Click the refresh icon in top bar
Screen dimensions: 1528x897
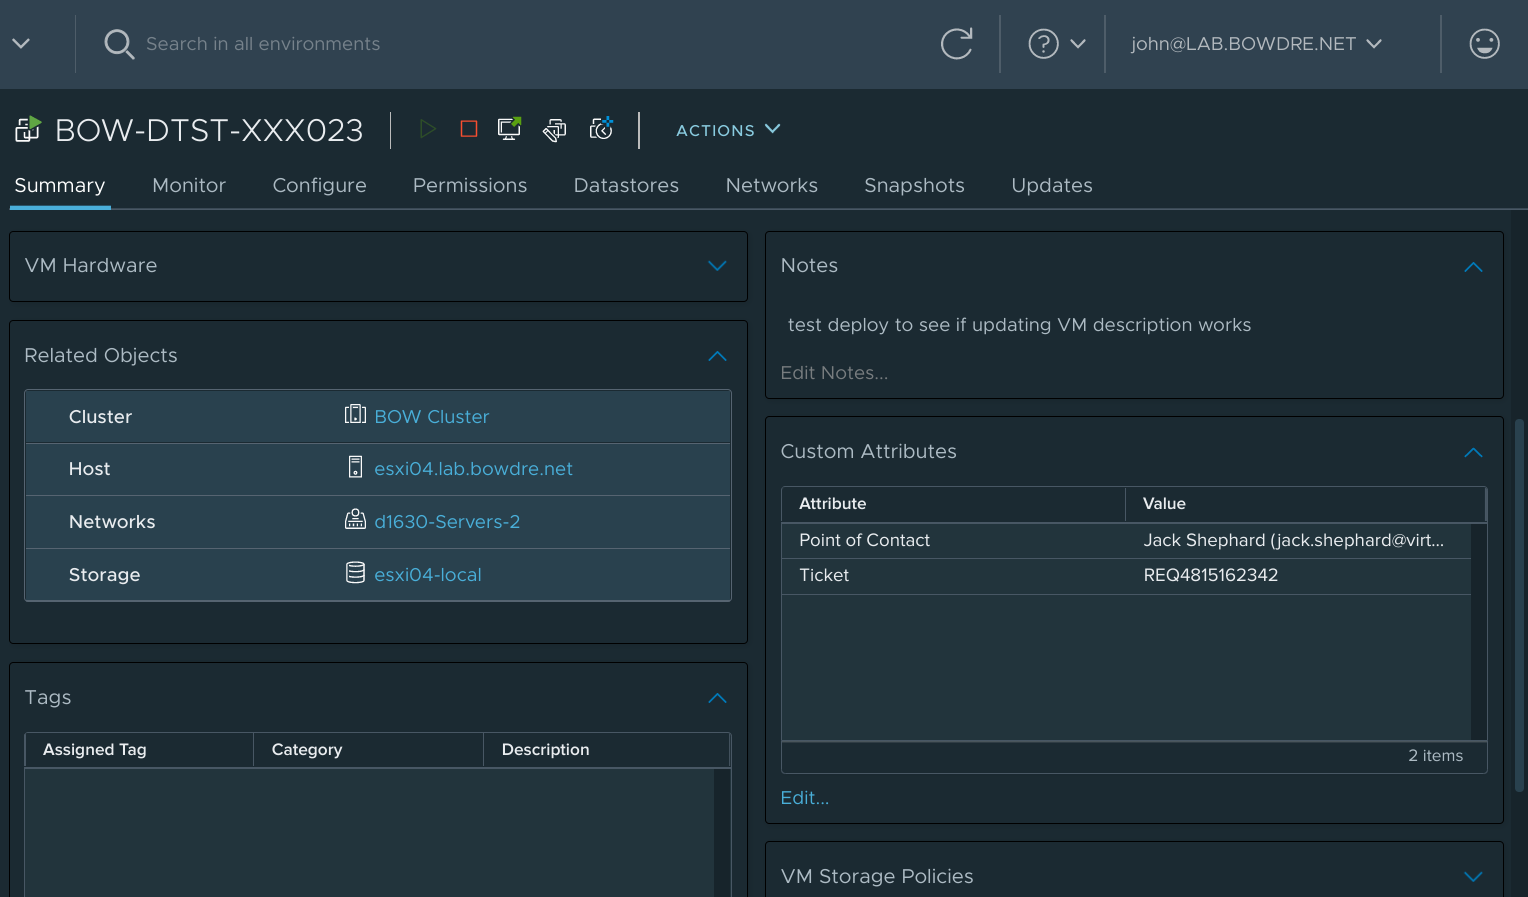point(957,44)
